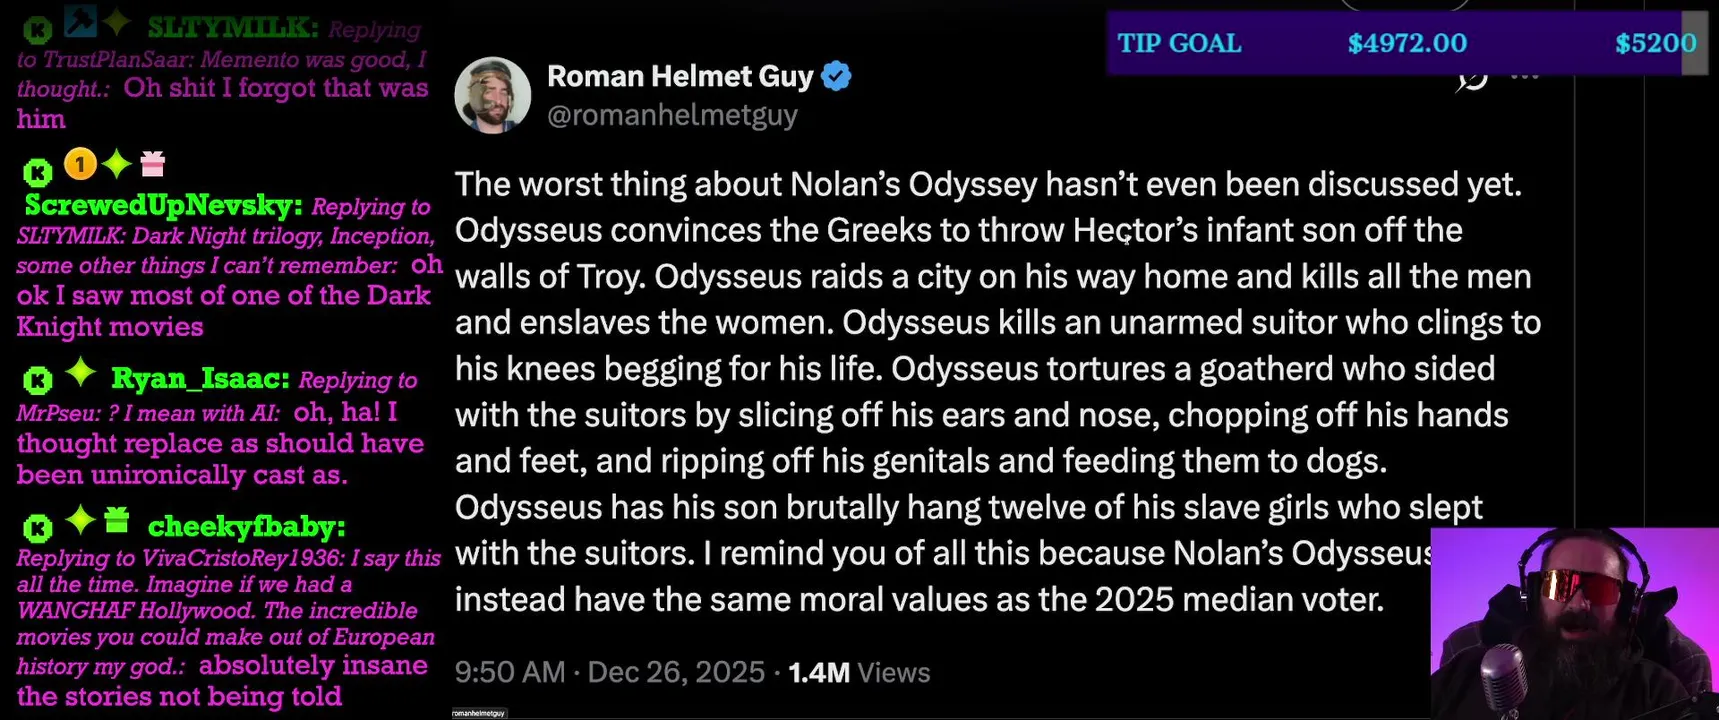1719x720 pixels.
Task: Click the SLTYMILK username in chat
Action: 232,28
